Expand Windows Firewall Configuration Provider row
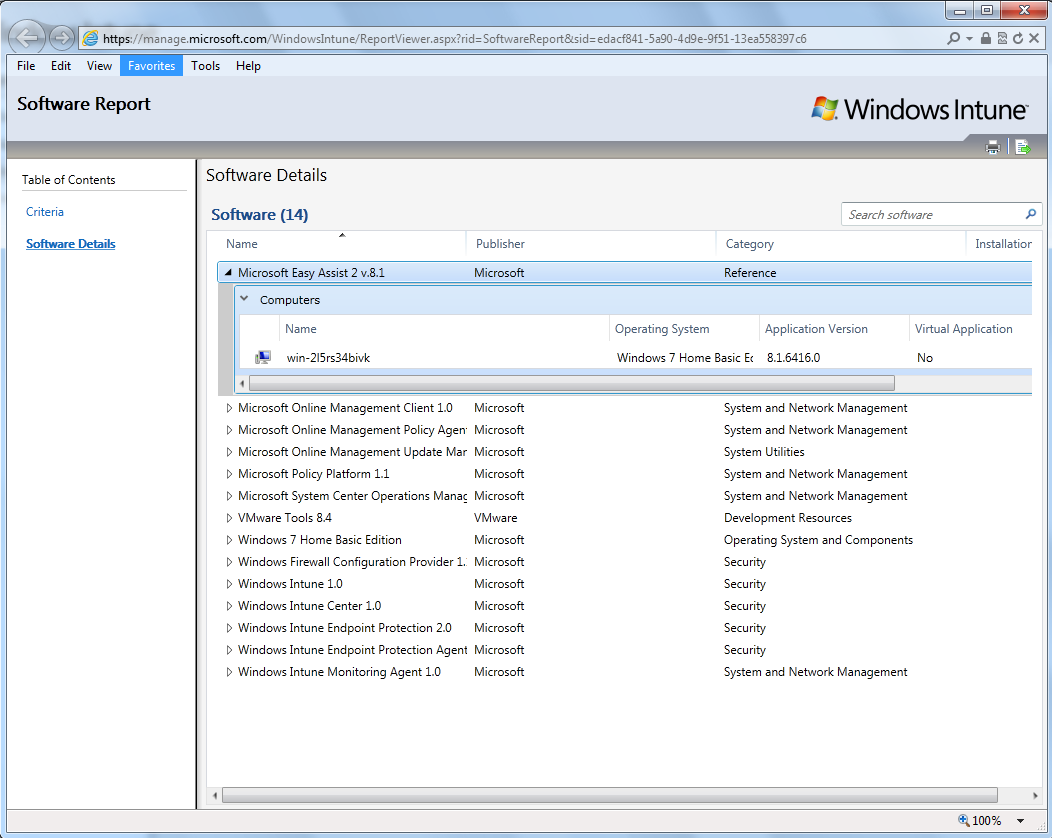The image size is (1052, 838). 229,562
